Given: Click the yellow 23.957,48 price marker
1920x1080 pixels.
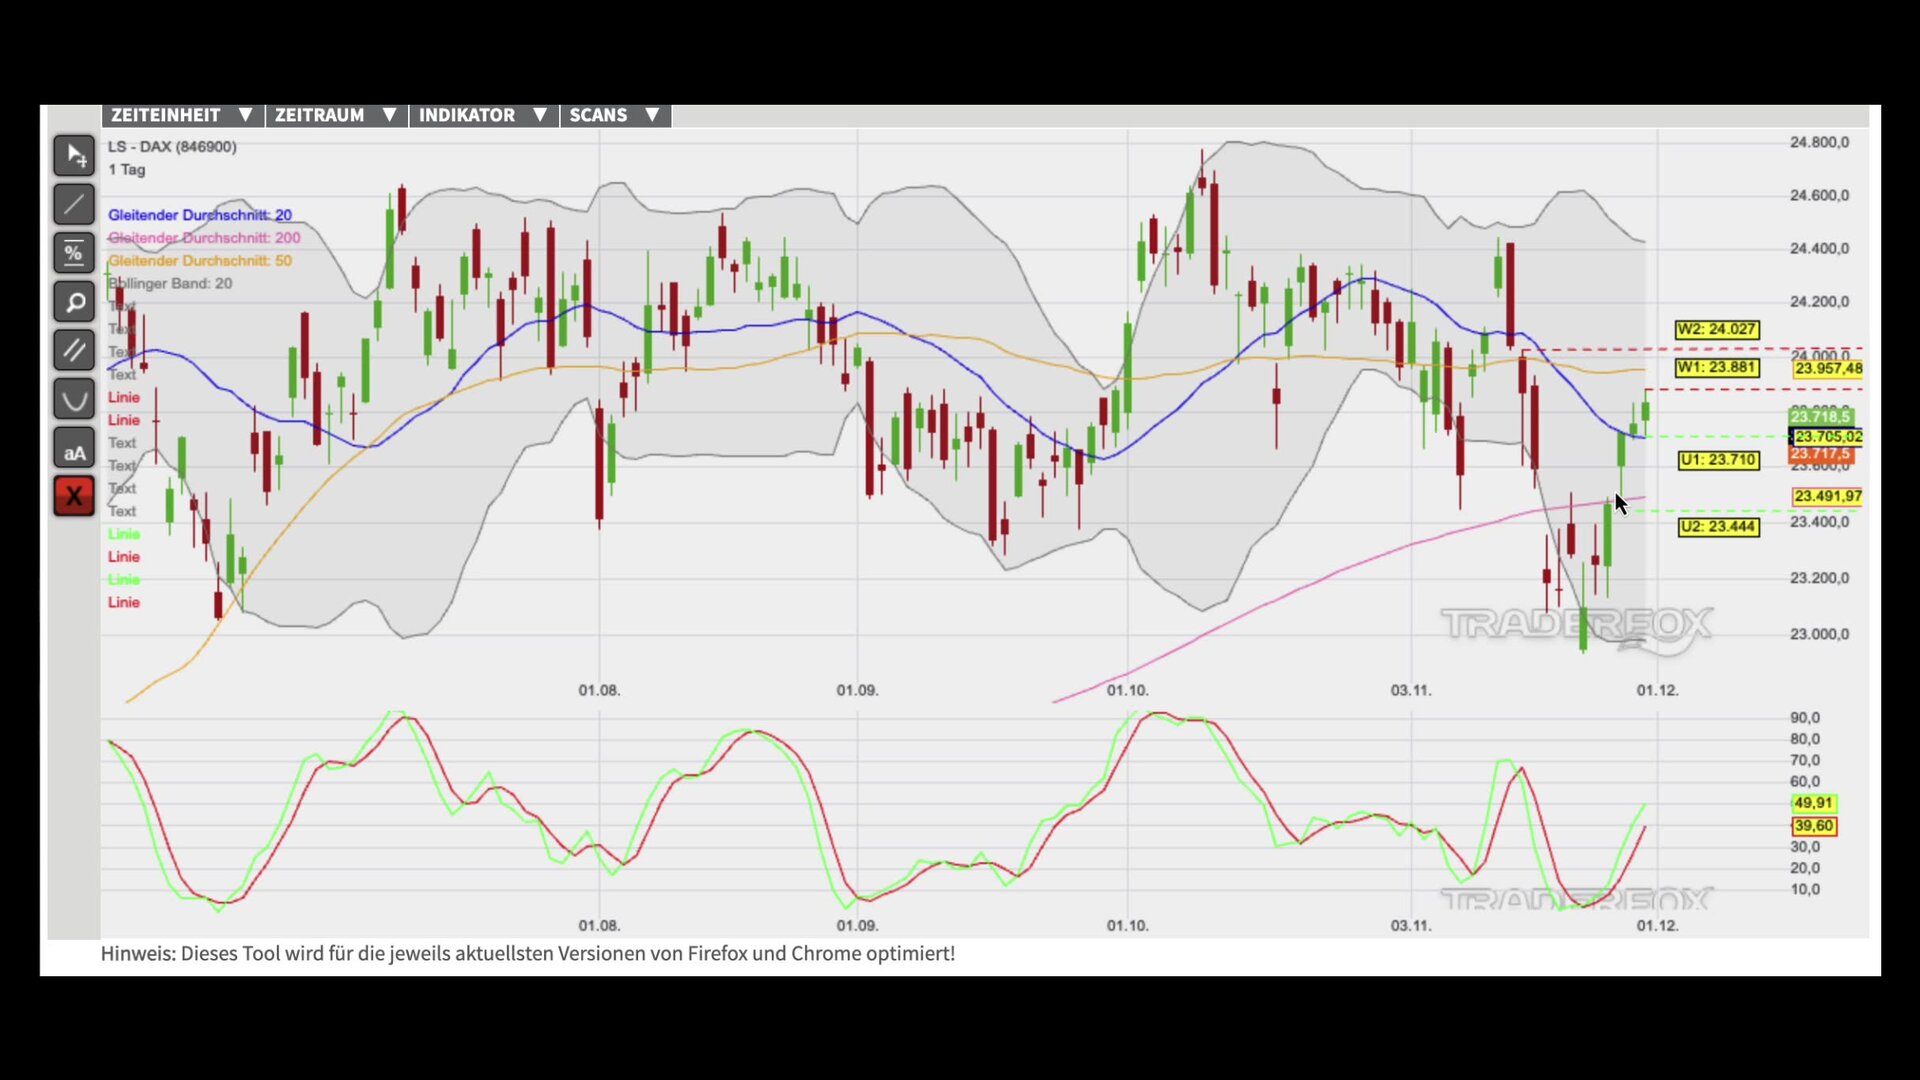Looking at the screenshot, I should pyautogui.click(x=1828, y=368).
